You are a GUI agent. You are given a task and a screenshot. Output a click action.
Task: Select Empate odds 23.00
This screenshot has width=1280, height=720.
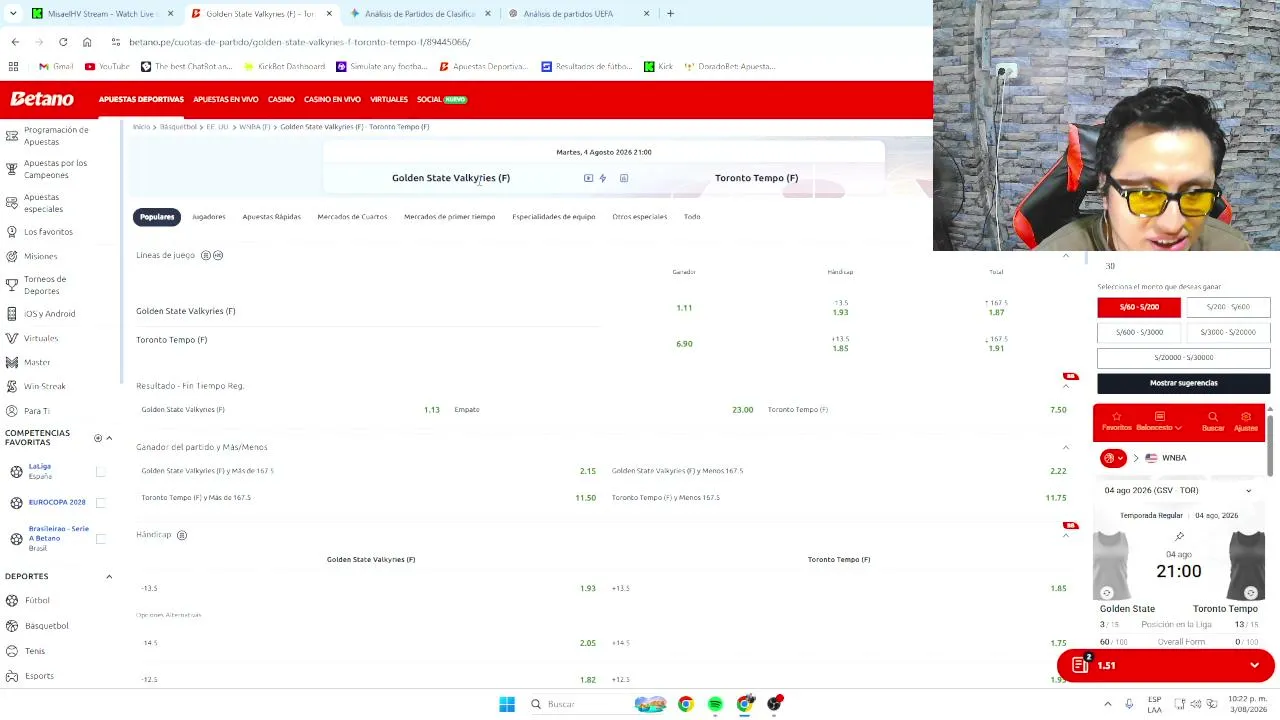742,409
